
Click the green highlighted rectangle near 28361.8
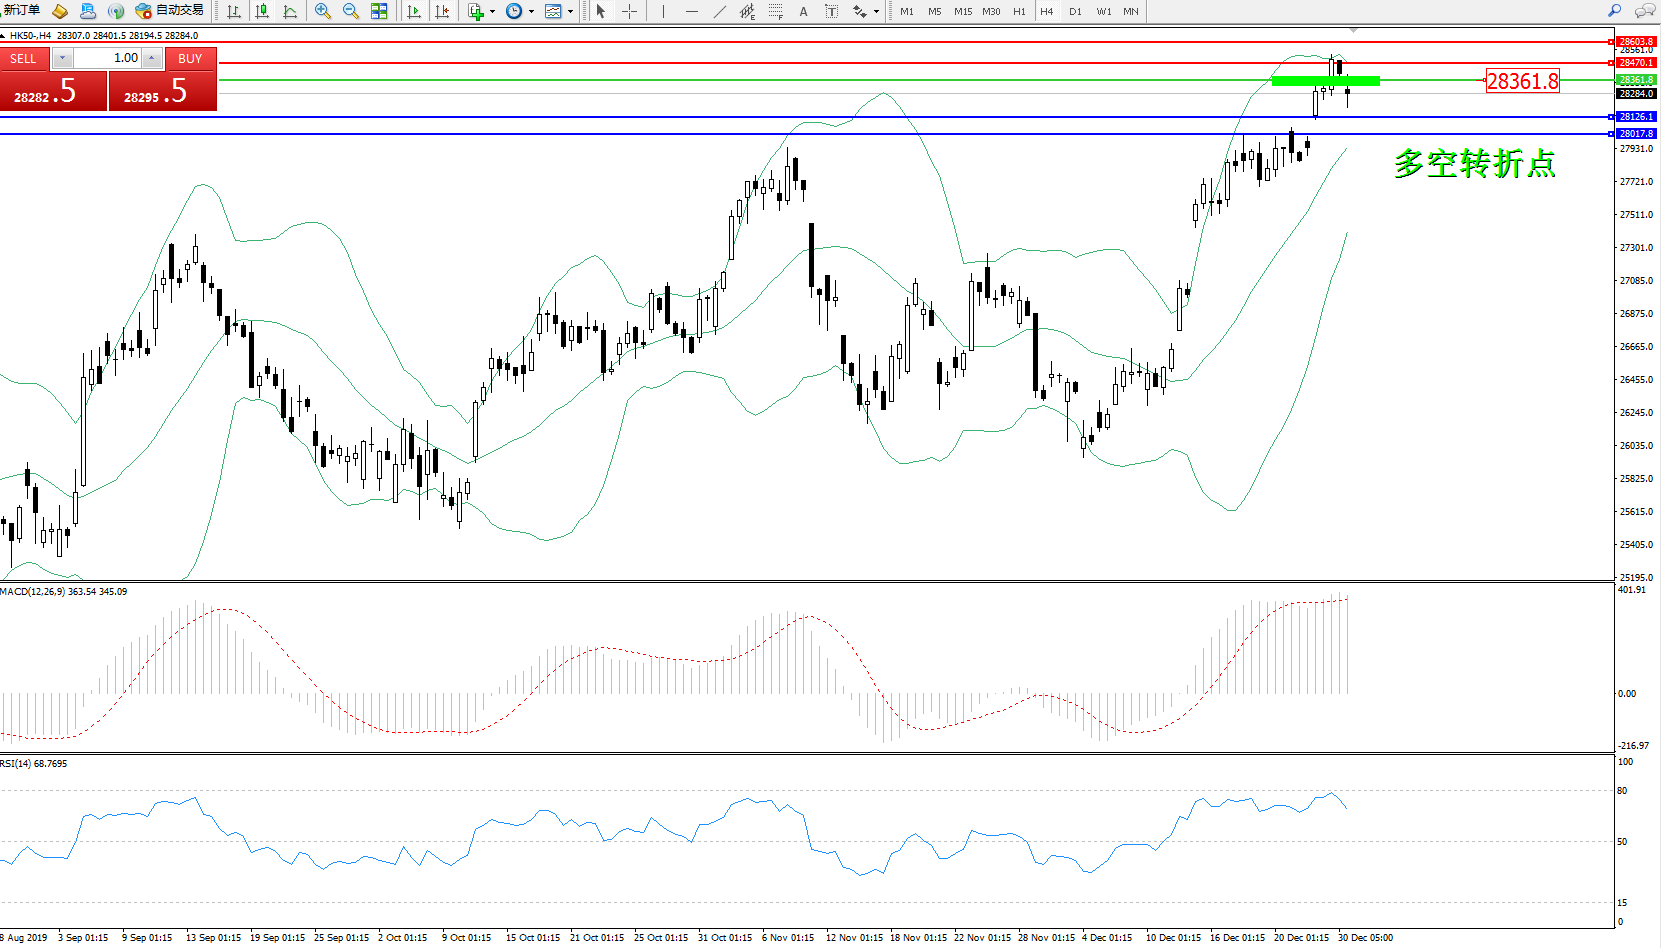point(1325,81)
